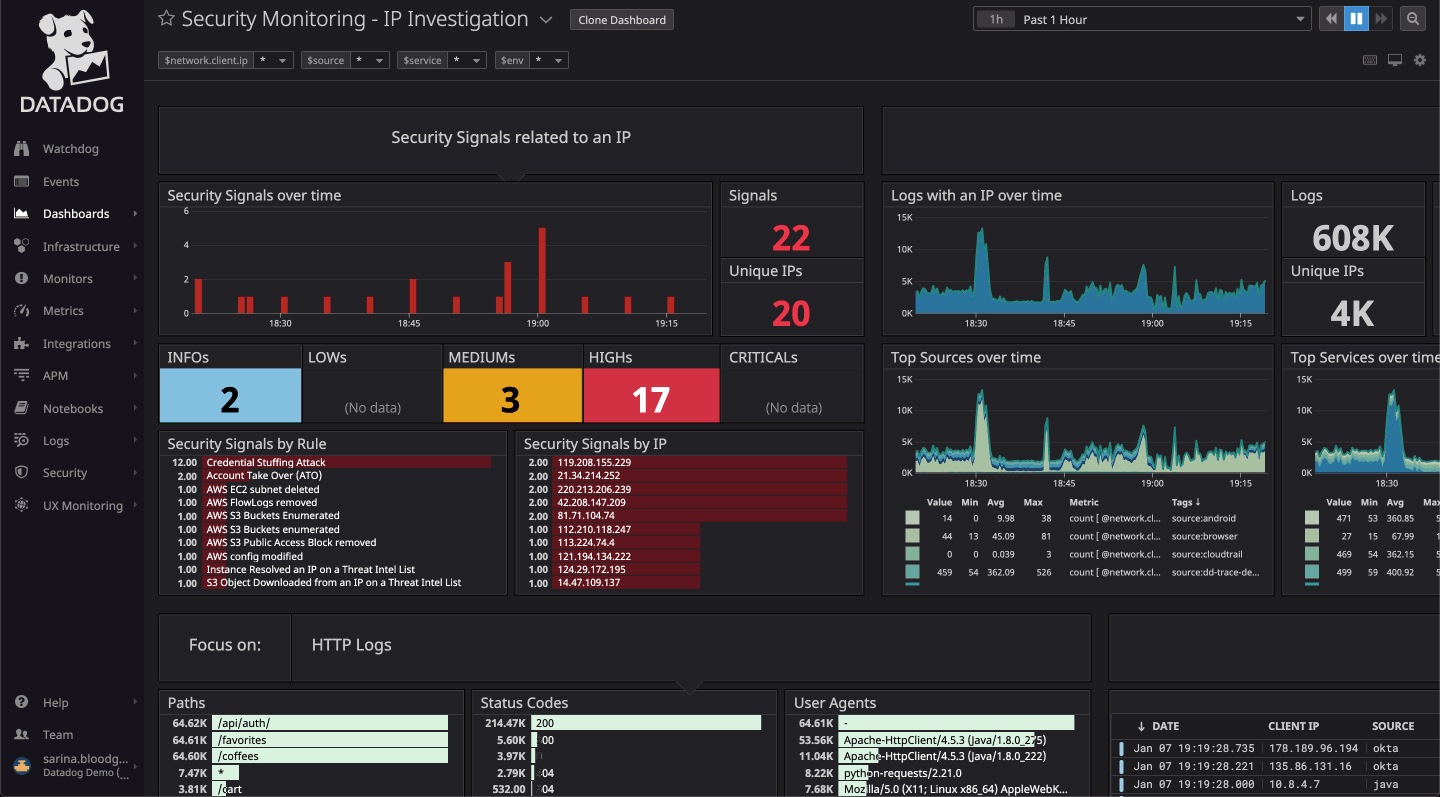Pause the live dashboard updates

pos(1359,18)
